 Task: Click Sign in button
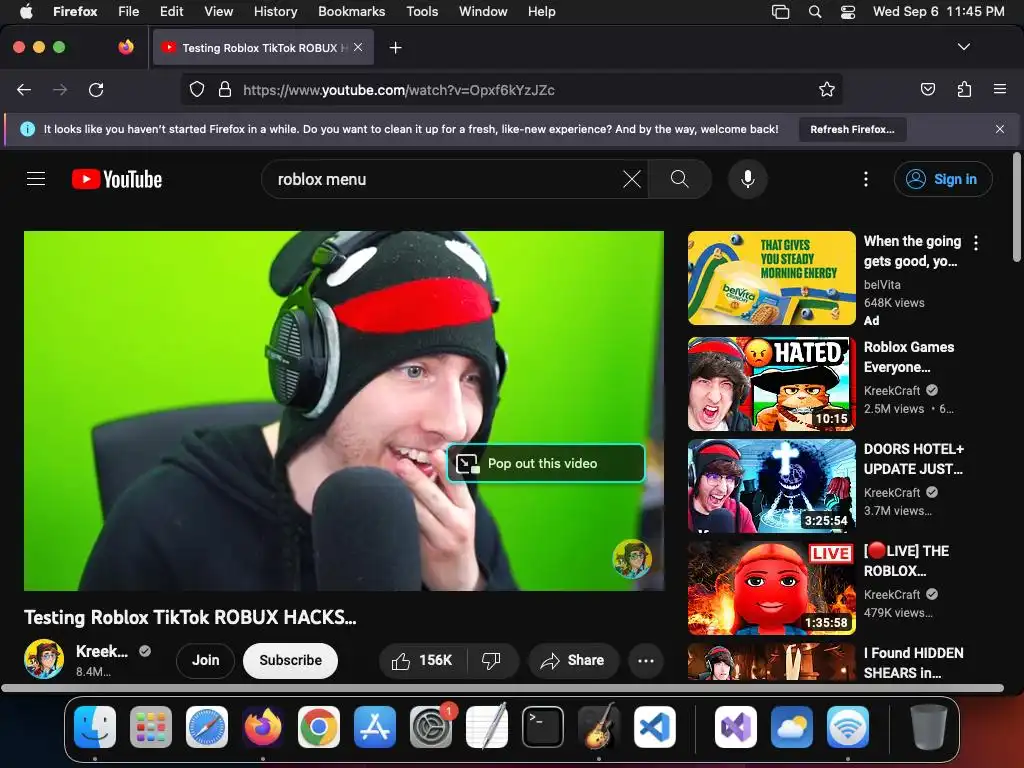coord(943,179)
